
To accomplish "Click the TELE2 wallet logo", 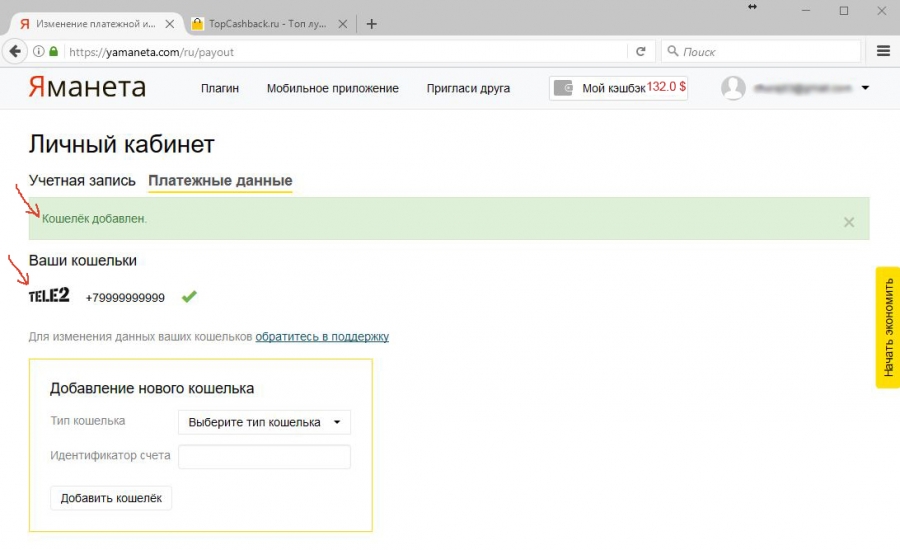I will pyautogui.click(x=49, y=296).
